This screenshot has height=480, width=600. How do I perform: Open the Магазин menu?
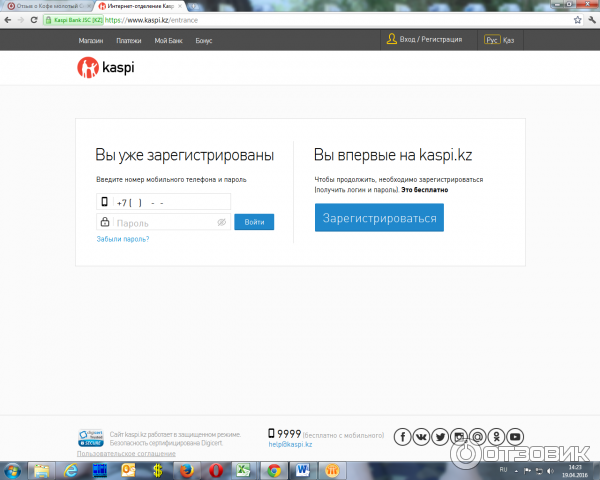[x=92, y=40]
